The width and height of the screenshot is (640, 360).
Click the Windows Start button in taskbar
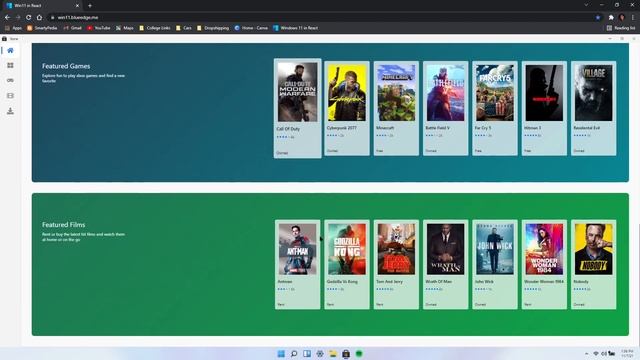click(x=281, y=353)
